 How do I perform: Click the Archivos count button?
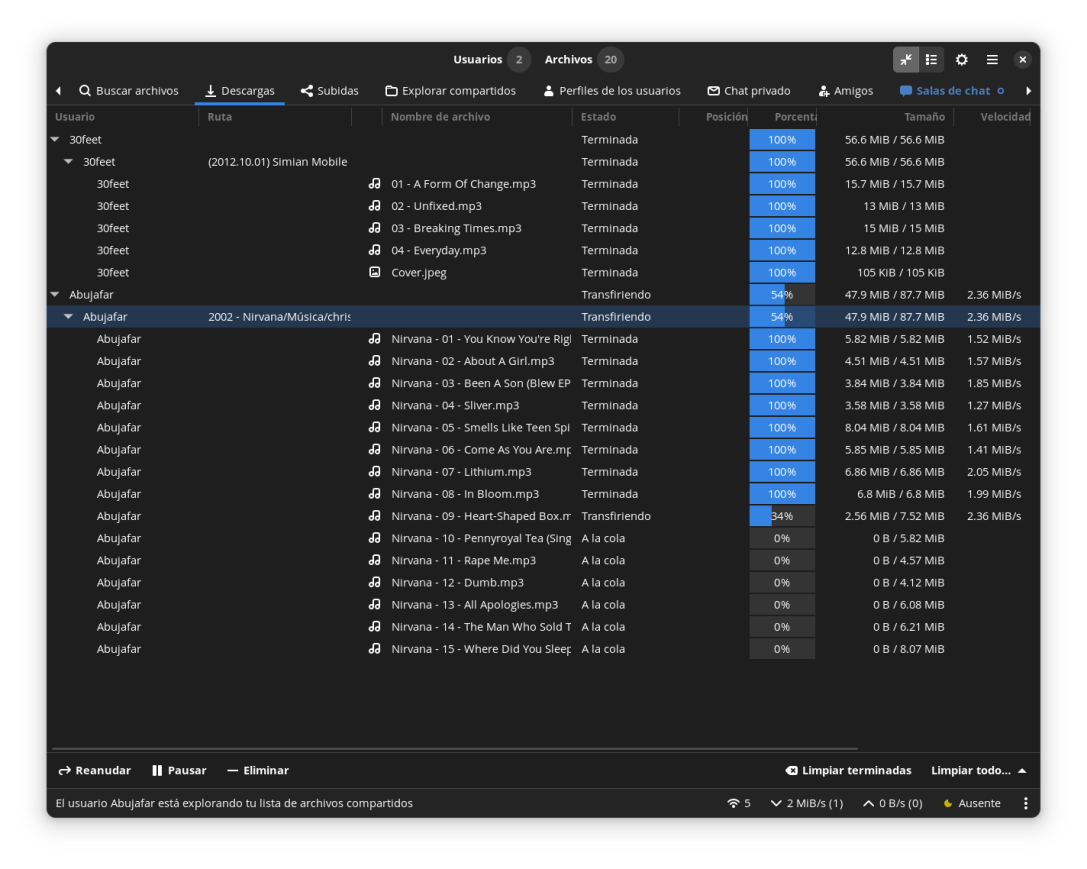[x=583, y=60]
